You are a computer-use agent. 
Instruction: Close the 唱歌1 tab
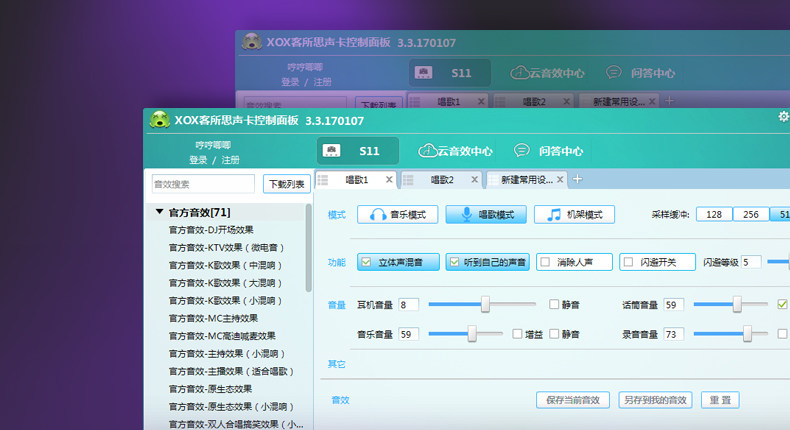pos(389,179)
